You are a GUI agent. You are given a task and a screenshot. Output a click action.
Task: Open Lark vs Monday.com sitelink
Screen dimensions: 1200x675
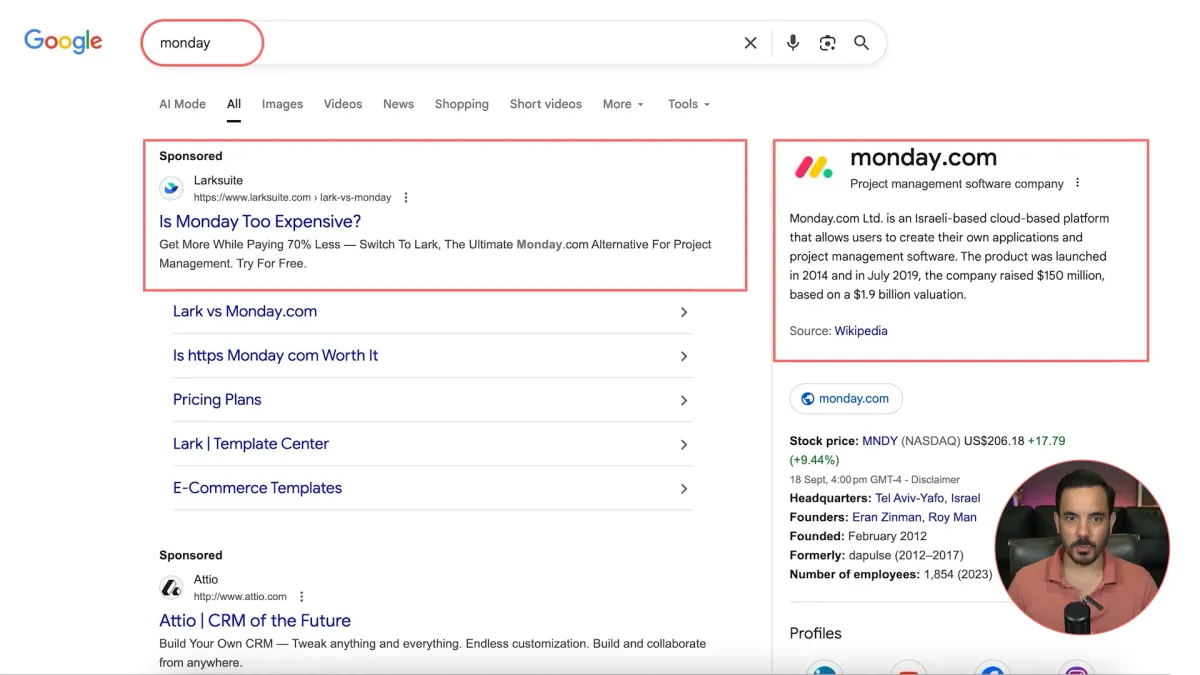[245, 311]
